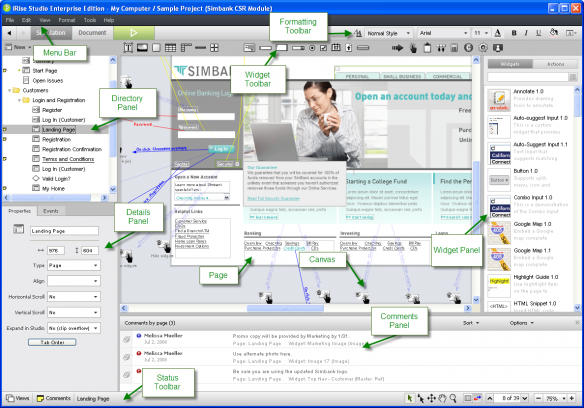Open the Normal Style dropdown

coord(388,33)
